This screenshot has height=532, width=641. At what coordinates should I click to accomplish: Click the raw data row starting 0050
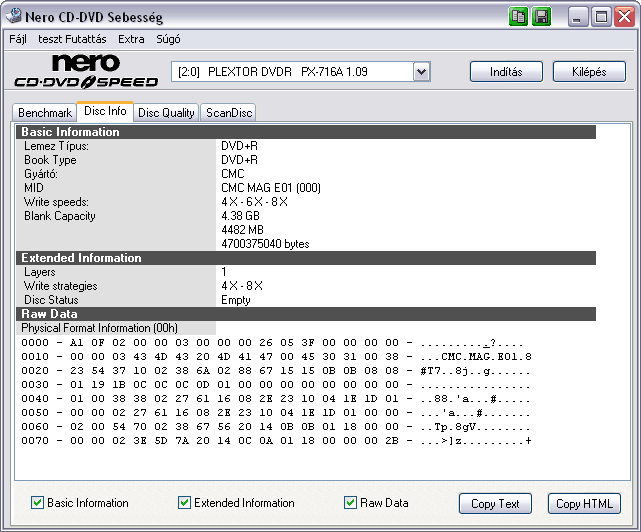(x=276, y=413)
